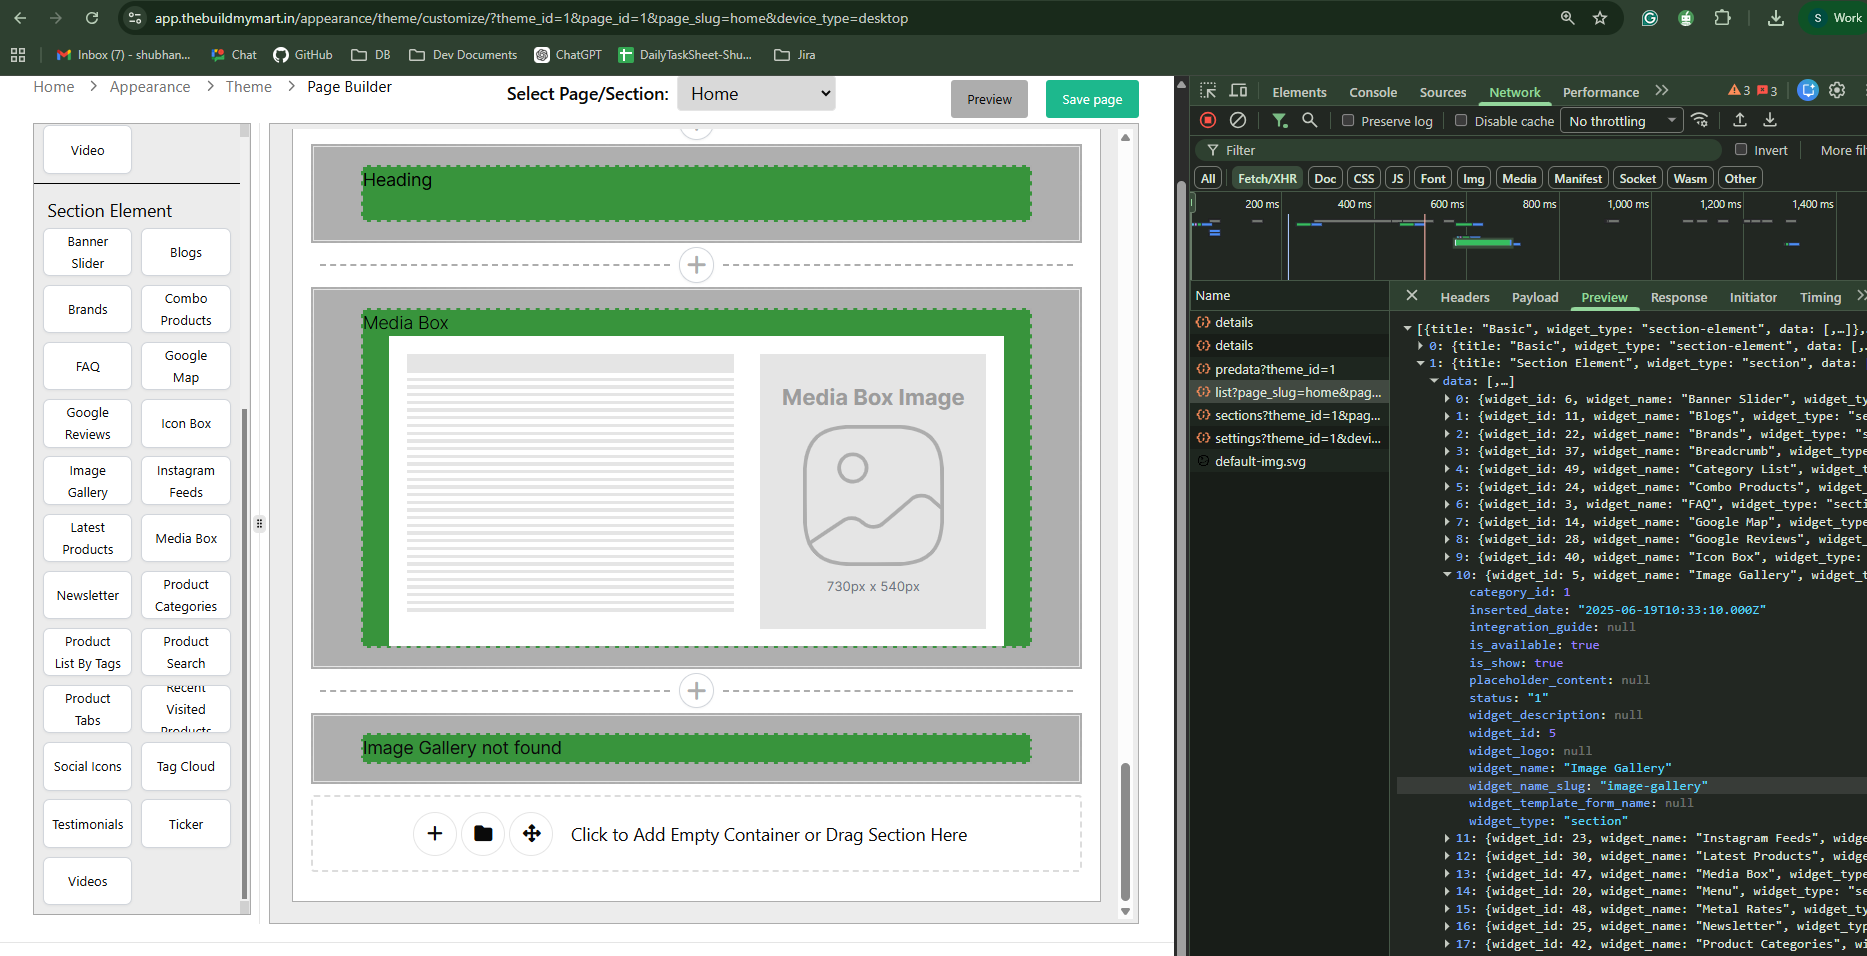Expand widget_id 47 Media Box entry
This screenshot has height=956, width=1867.
[x=1447, y=874]
